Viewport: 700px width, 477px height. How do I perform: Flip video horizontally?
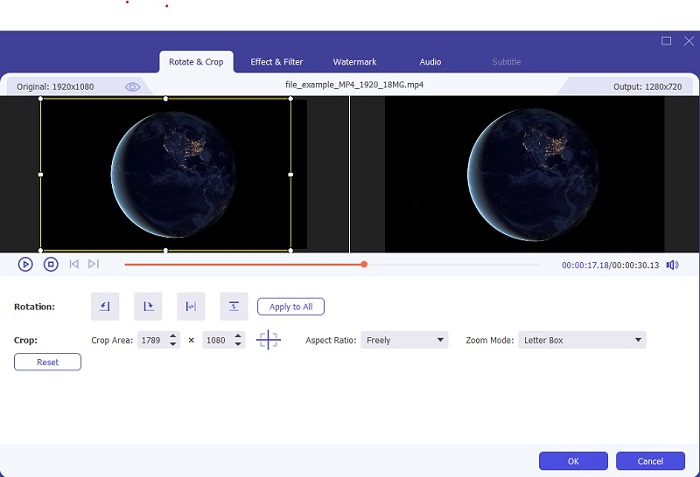(x=191, y=307)
